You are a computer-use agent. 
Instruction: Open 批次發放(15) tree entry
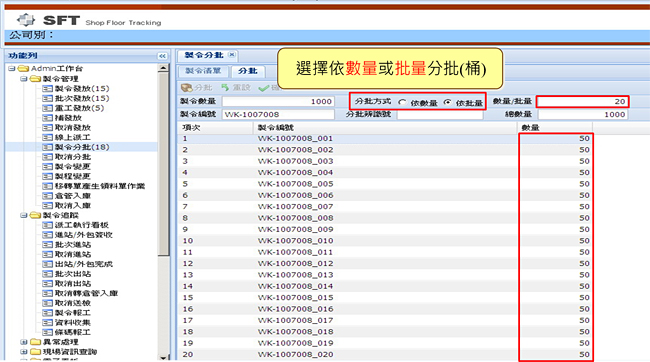(82, 98)
